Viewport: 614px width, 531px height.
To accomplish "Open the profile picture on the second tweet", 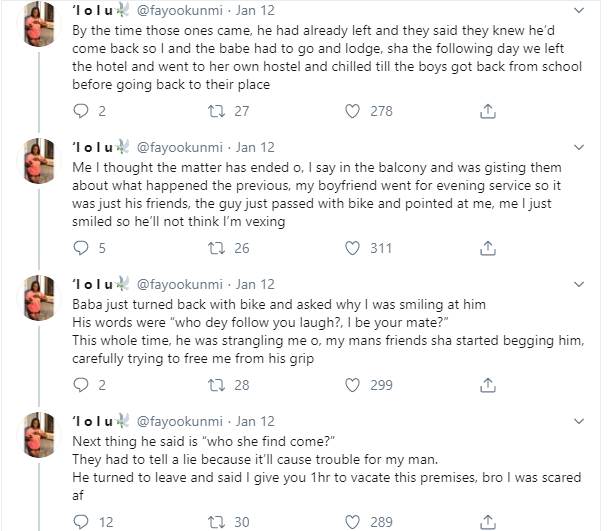I will pos(45,161).
